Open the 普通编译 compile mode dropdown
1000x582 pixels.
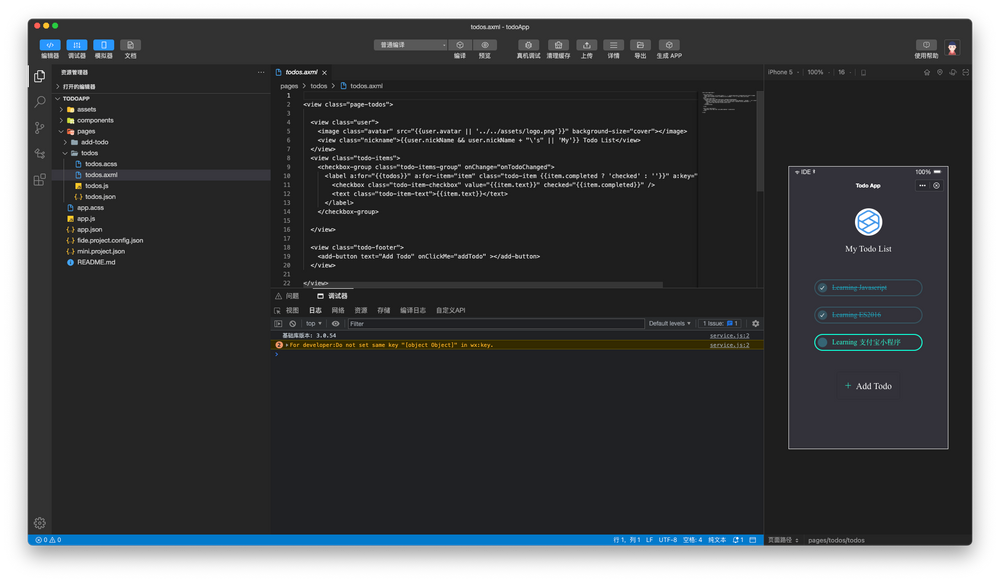click(x=410, y=45)
